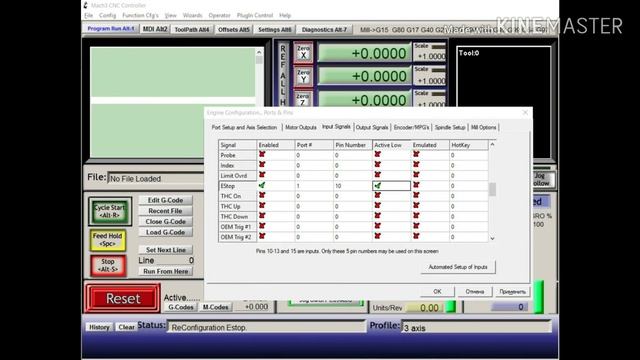Open the Encoder/MPG's tab

[411, 127]
